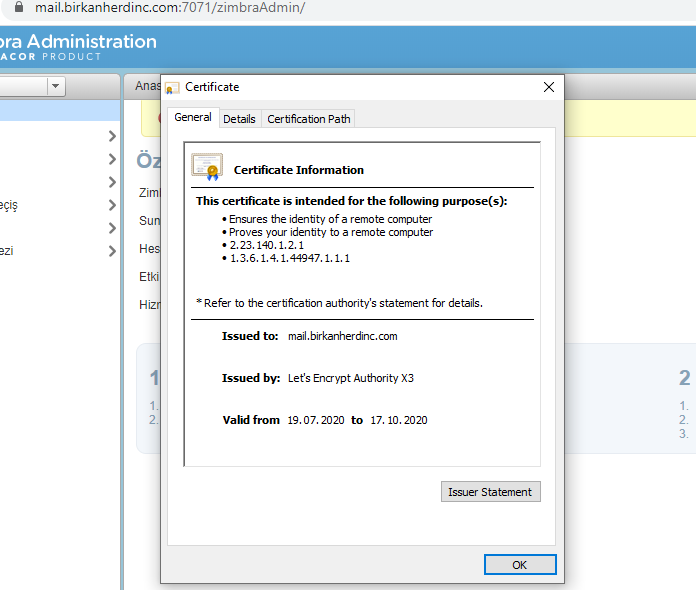Click the valid from date 19.07.2020
The image size is (696, 590).
click(x=316, y=420)
